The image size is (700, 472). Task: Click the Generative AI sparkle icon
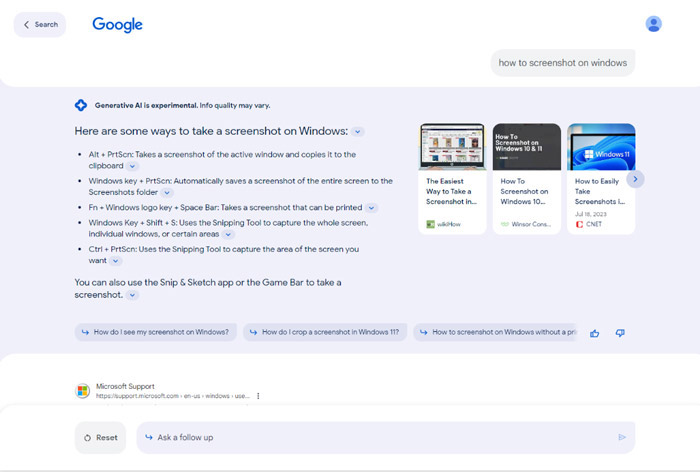tap(81, 105)
